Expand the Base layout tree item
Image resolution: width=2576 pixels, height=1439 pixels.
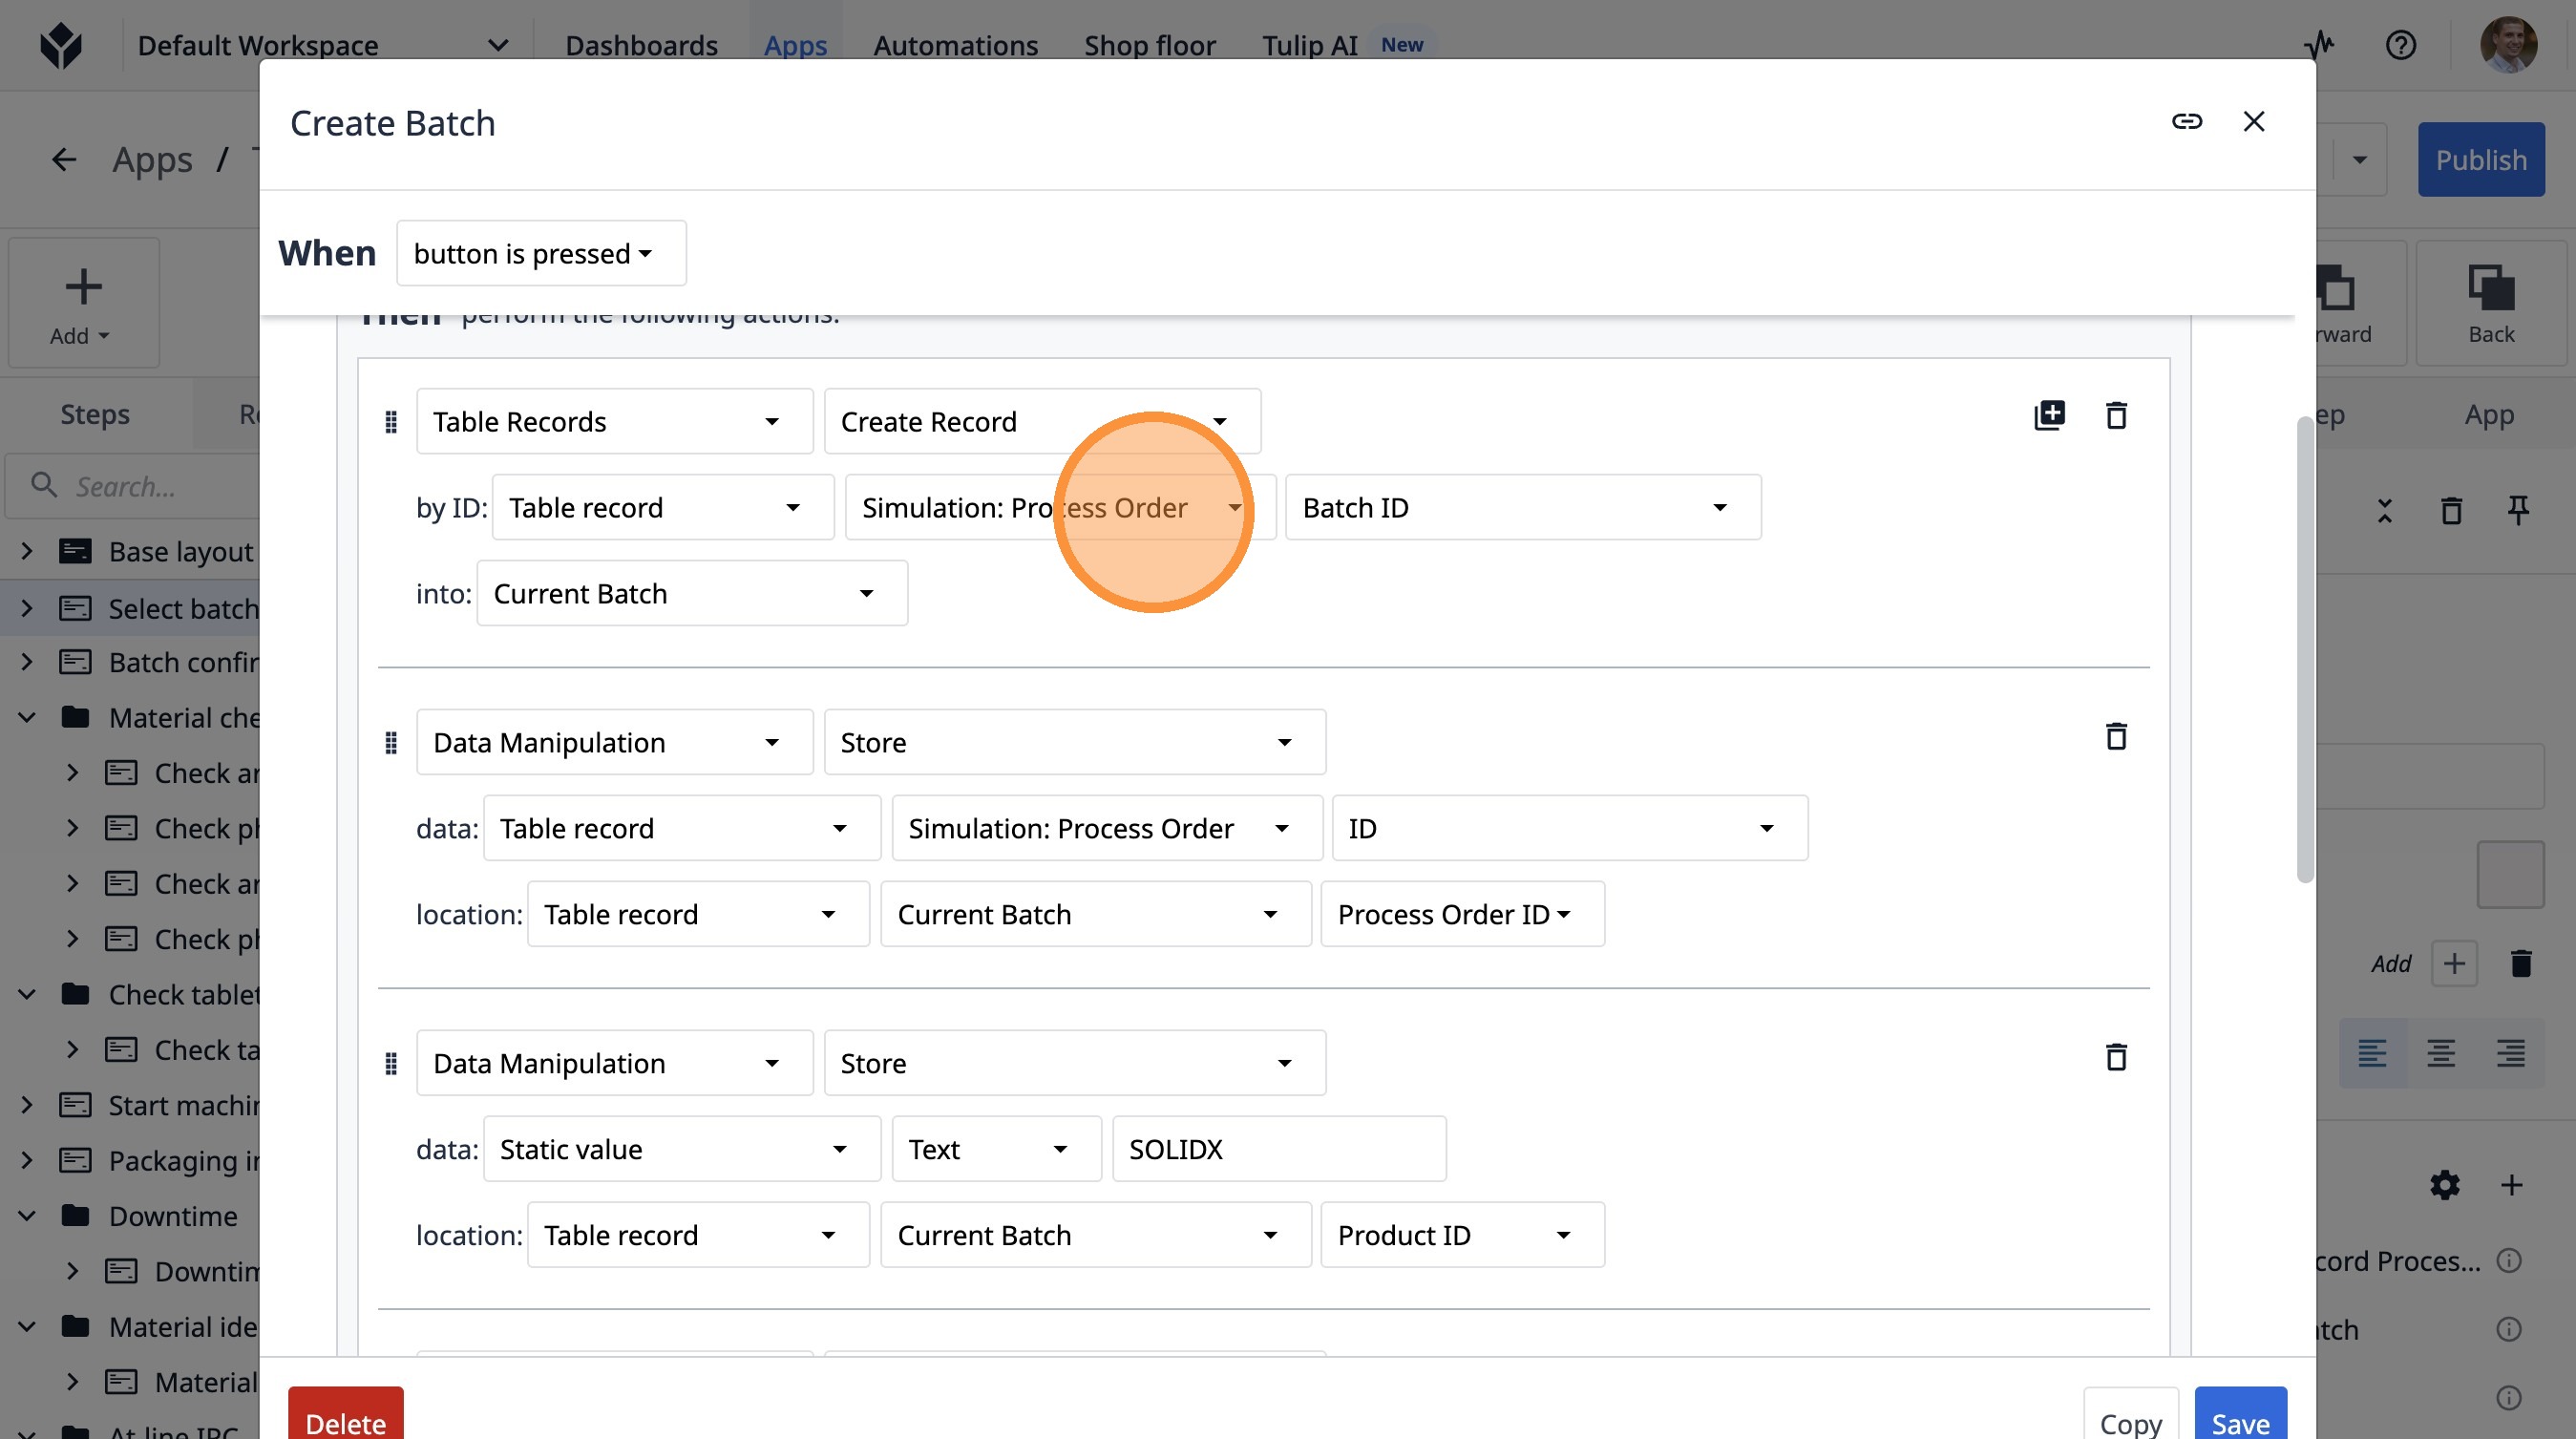(x=27, y=551)
